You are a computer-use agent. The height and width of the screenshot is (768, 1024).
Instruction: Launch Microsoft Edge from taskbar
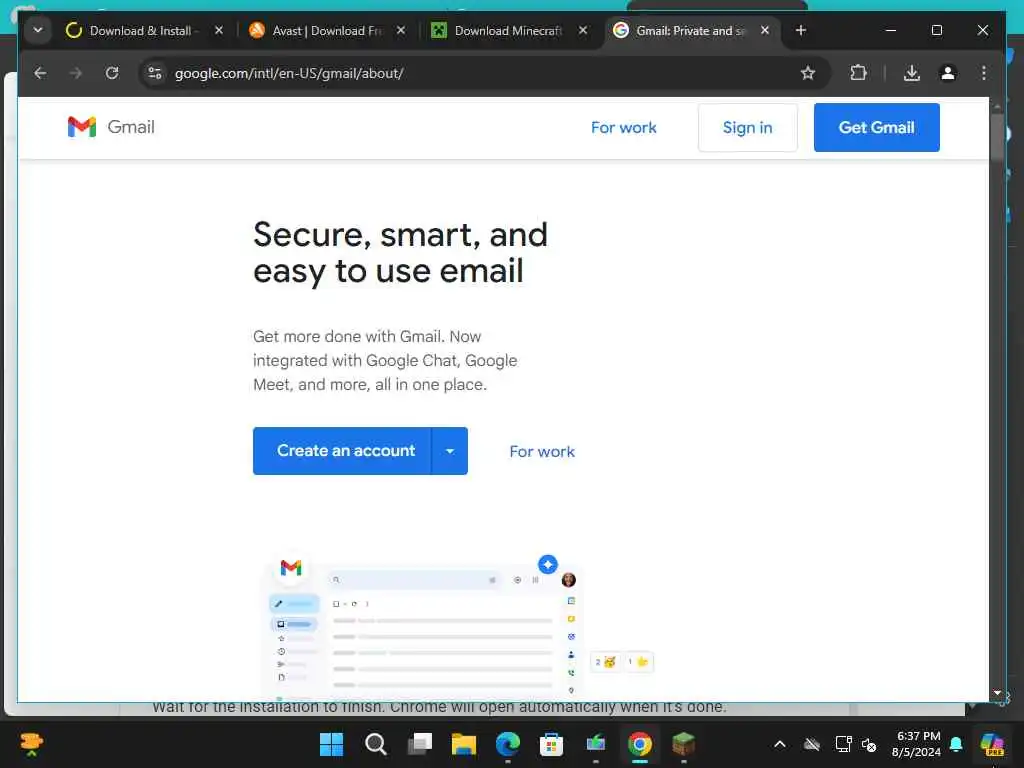(508, 744)
